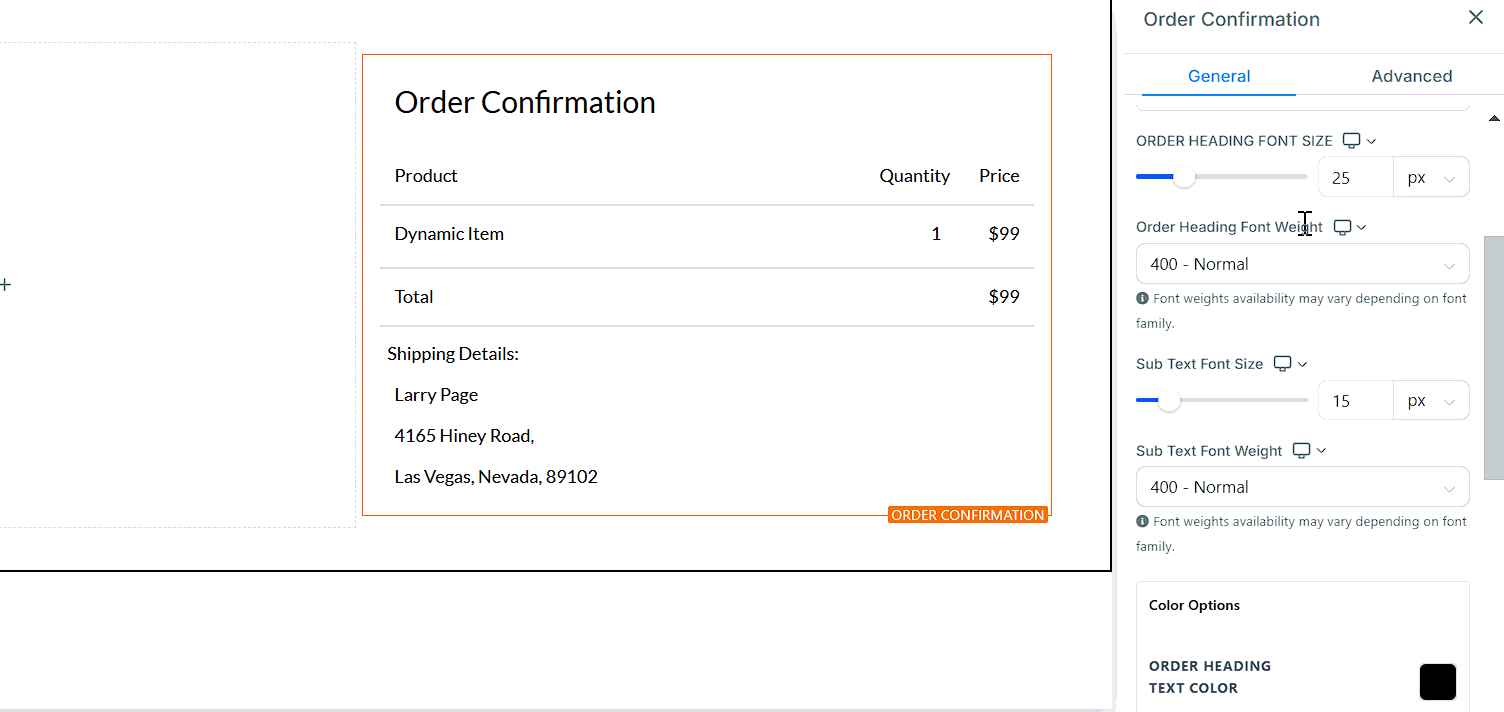
Task: Click device icon beside Sub Text Font Size
Action: pos(1282,364)
